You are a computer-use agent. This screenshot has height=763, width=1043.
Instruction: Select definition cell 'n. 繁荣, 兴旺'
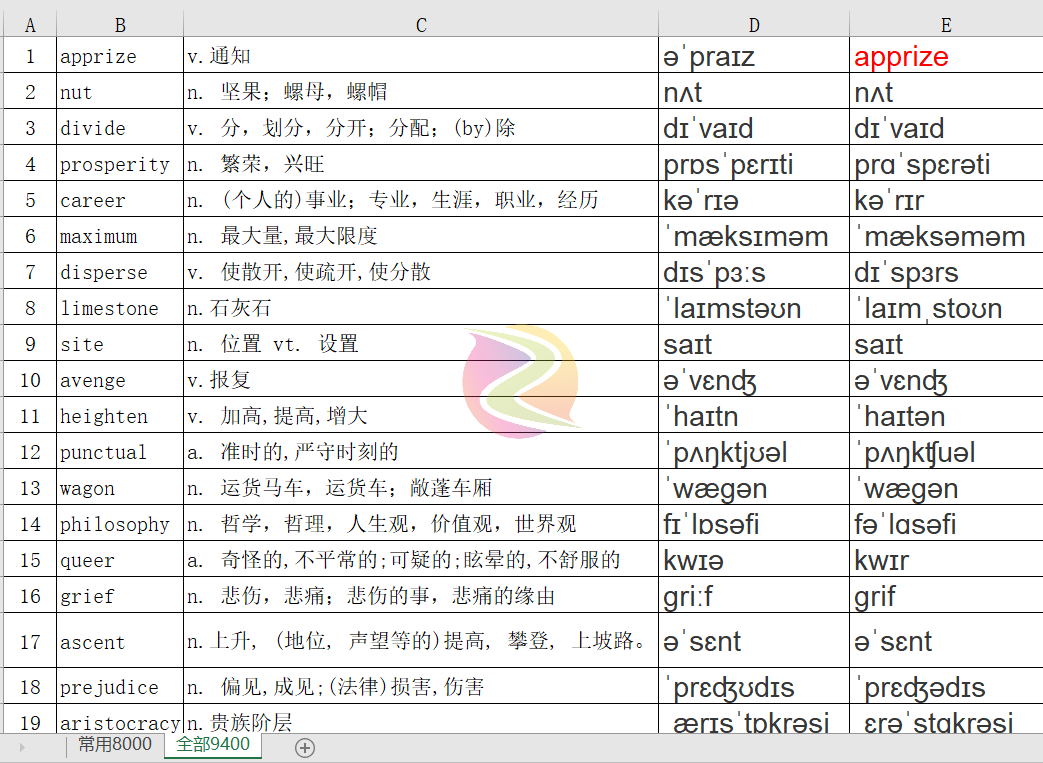tap(421, 163)
